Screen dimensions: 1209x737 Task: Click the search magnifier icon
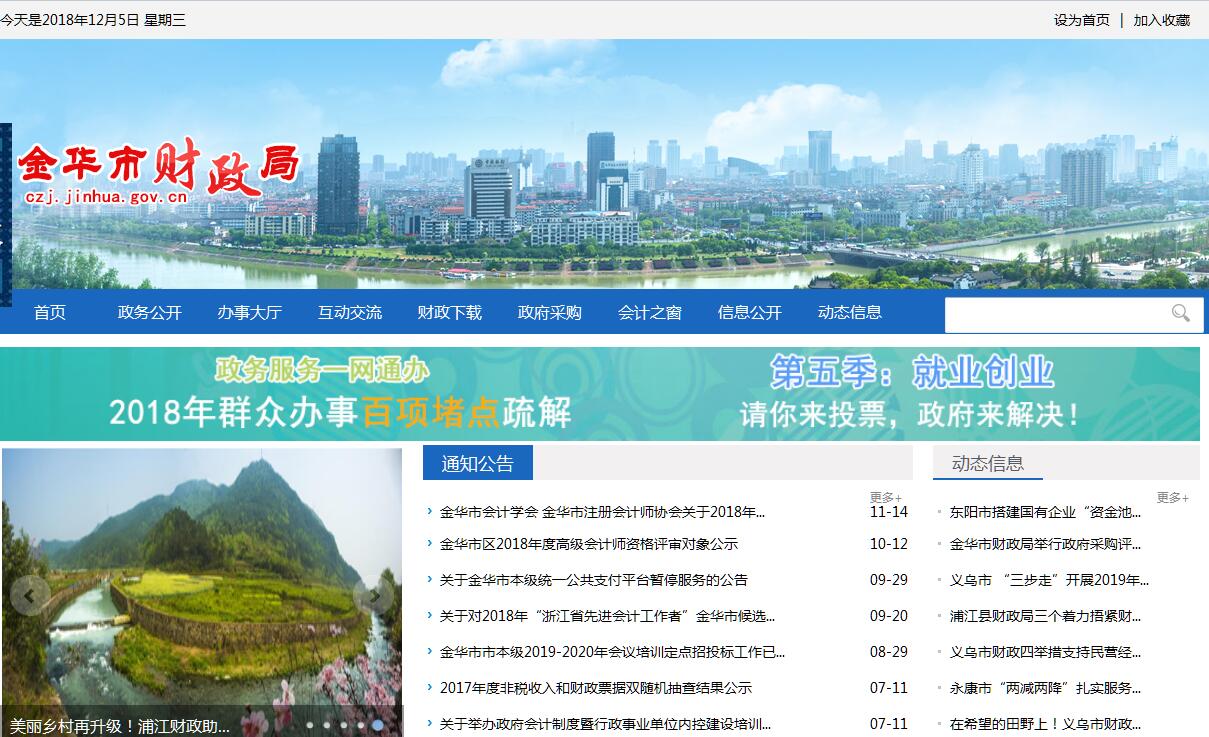pyautogui.click(x=1180, y=313)
